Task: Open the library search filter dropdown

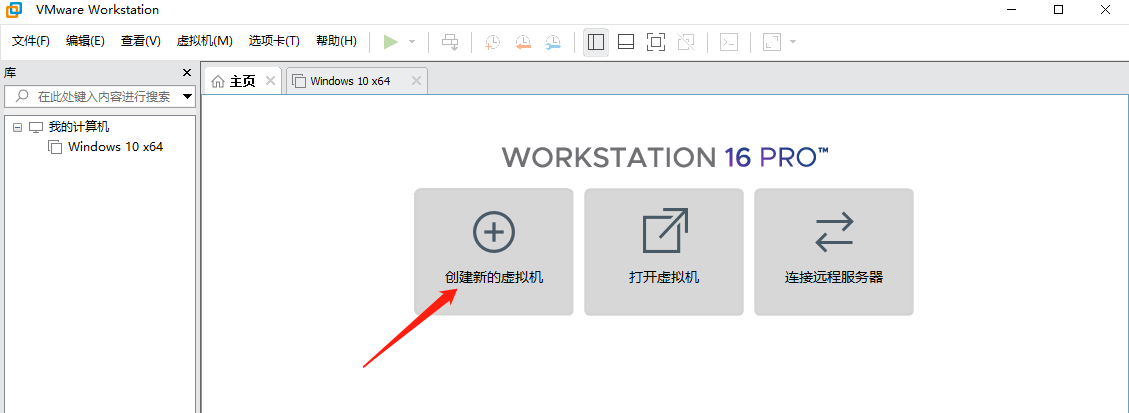Action: tap(187, 96)
